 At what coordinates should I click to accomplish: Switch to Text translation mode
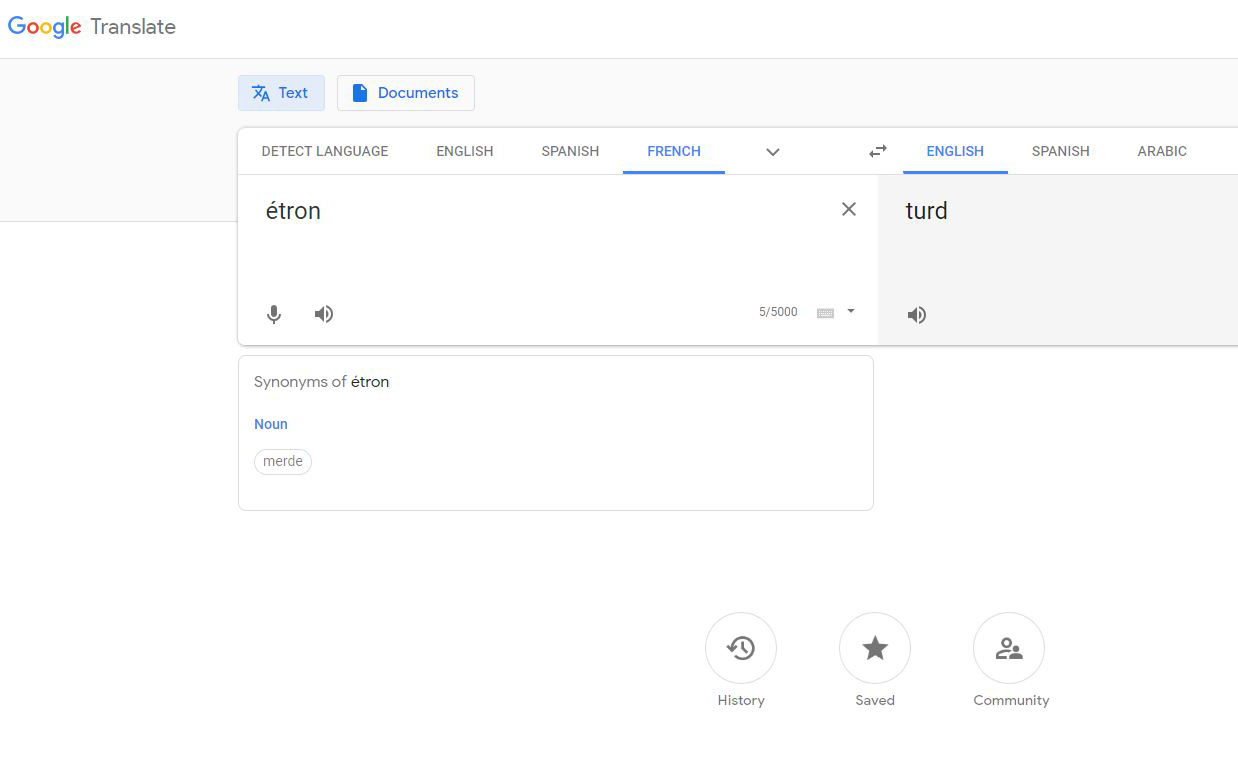[281, 93]
